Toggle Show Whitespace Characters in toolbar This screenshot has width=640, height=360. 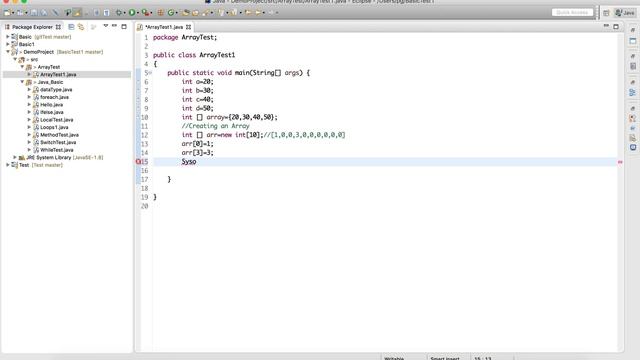[x=106, y=13]
